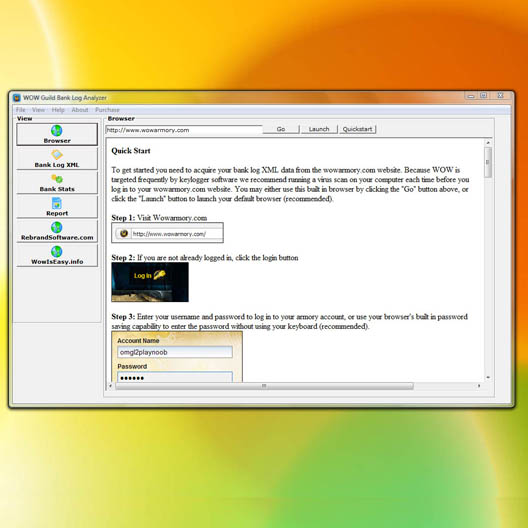The width and height of the screenshot is (528, 528).
Task: Click the vertical scrollbar thumb
Action: (488, 162)
